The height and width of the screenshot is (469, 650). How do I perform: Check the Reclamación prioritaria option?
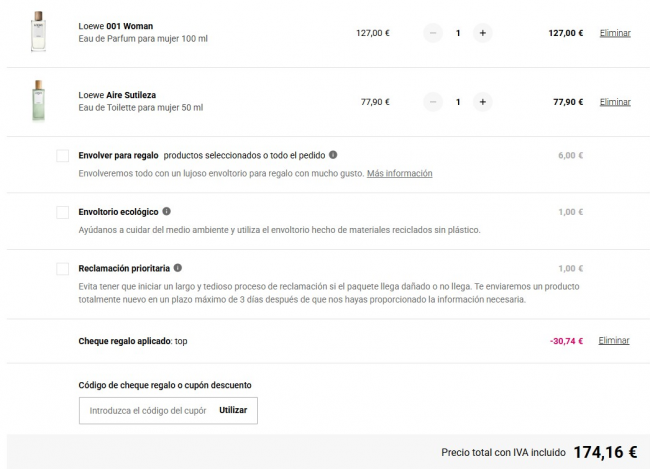pyautogui.click(x=62, y=269)
